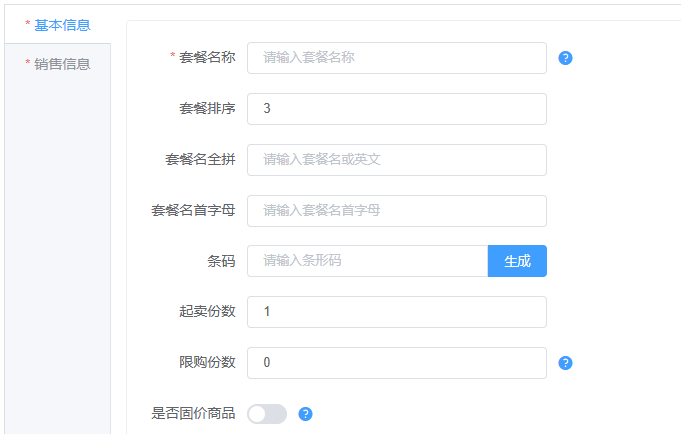Focus the 起卖份数 input showing 1

(x=396, y=312)
